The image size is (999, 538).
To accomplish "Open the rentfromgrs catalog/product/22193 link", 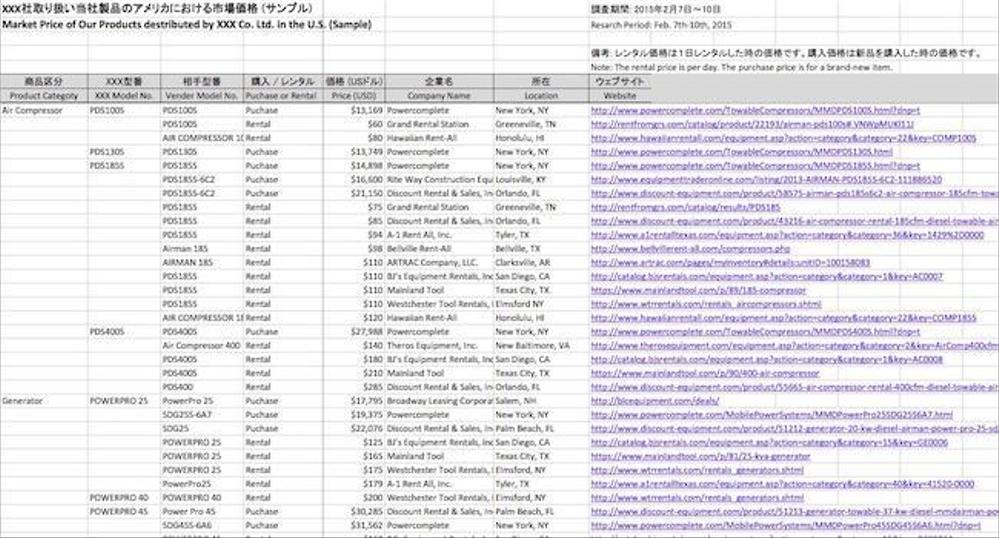I will click(752, 124).
